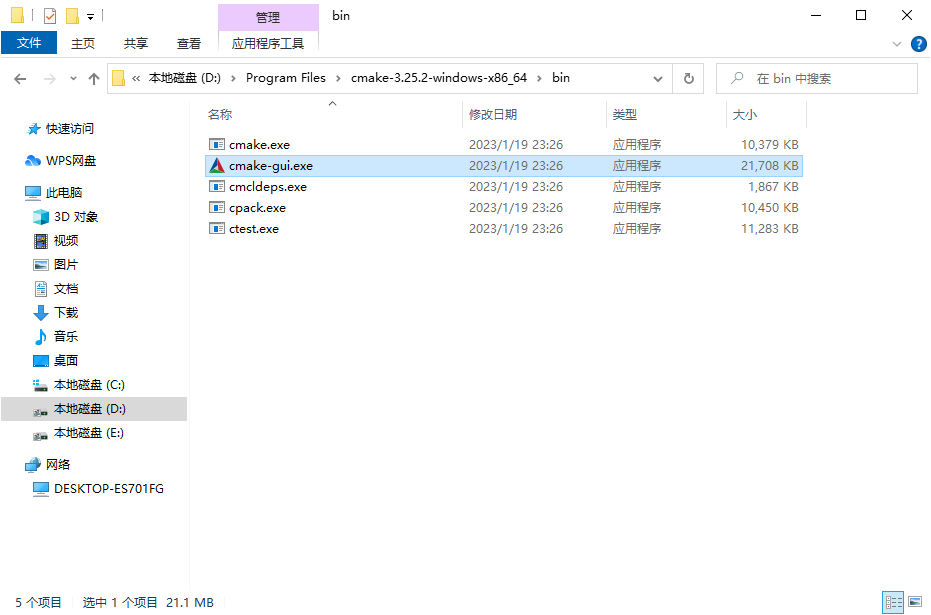Viewport: 931px width, 615px height.
Task: Select the cmcldeps.exe file name
Action: pos(268,186)
